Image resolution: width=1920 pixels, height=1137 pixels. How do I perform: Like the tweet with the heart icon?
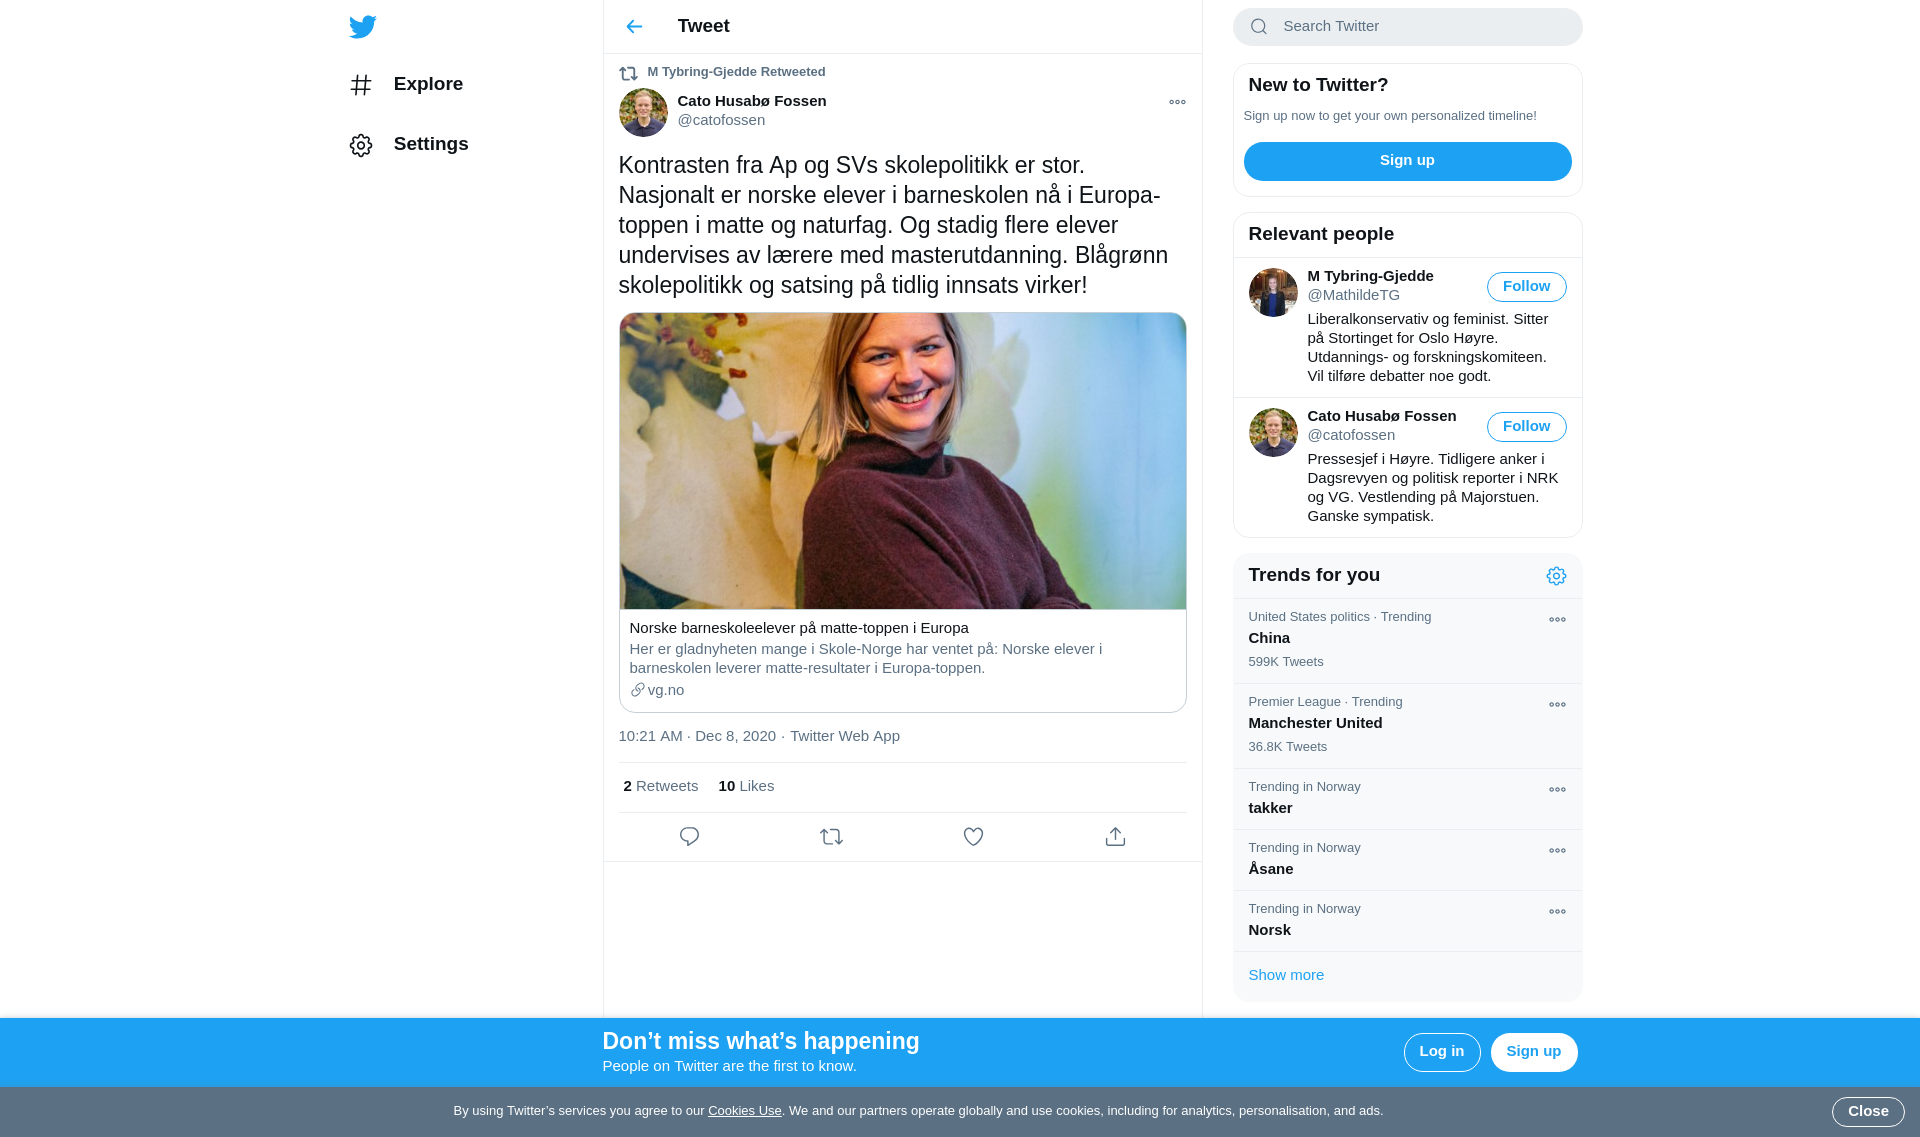point(973,837)
